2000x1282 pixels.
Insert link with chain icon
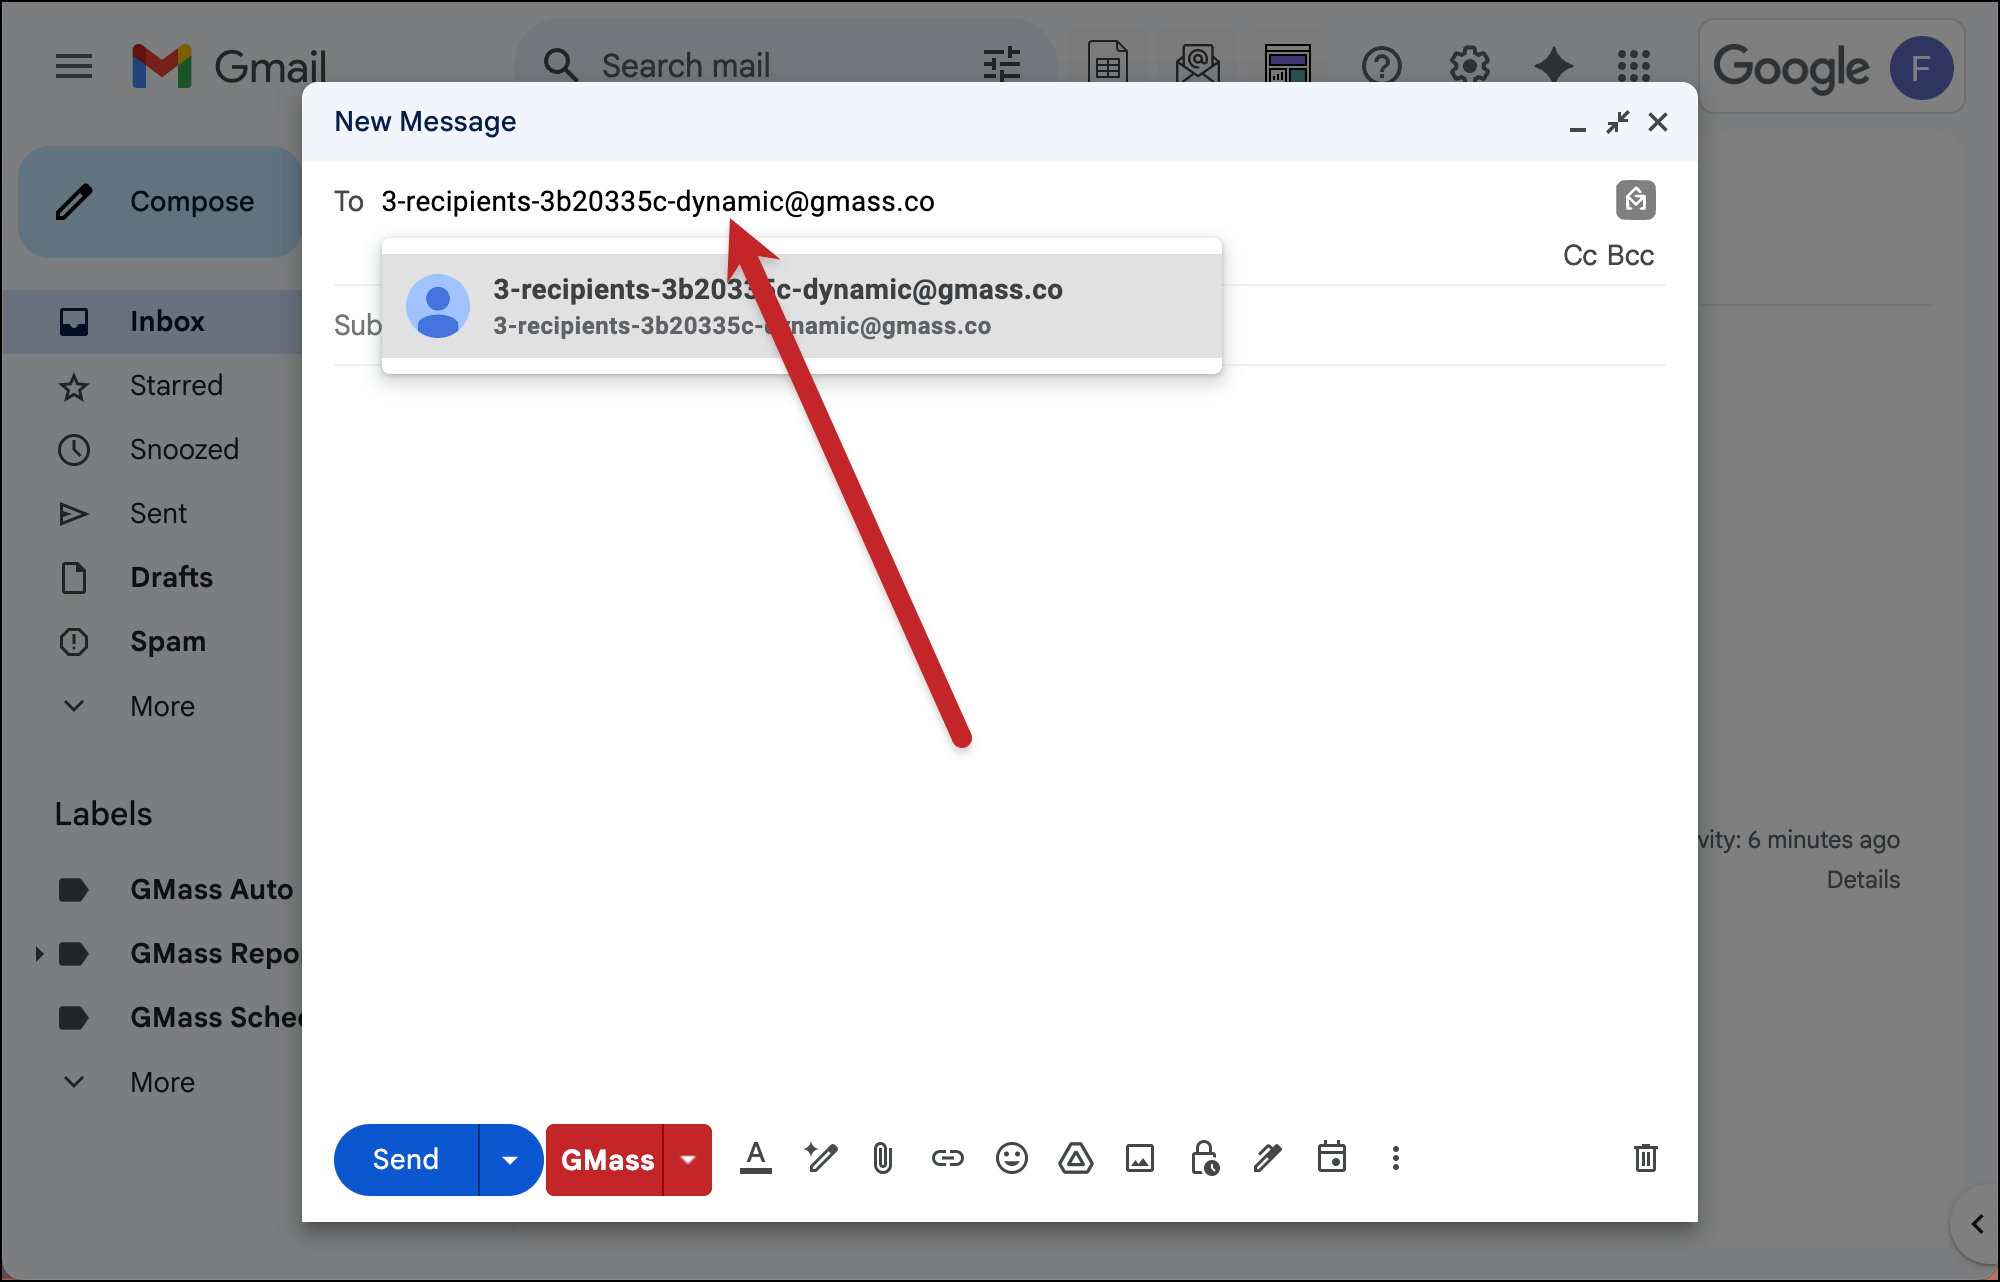[947, 1158]
